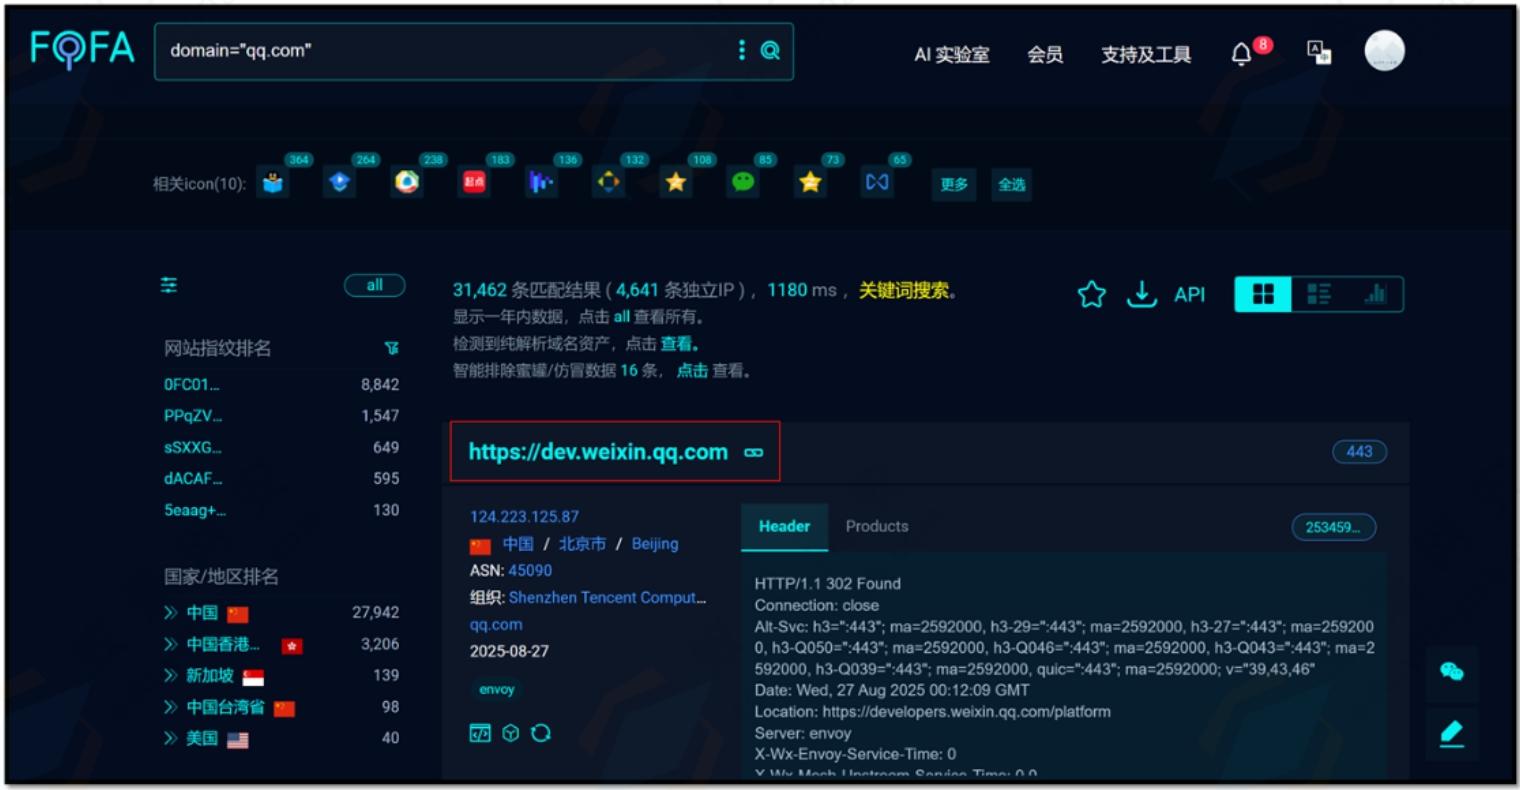The image size is (1520, 790).
Task: Click the language translate icon
Action: tap(1319, 53)
